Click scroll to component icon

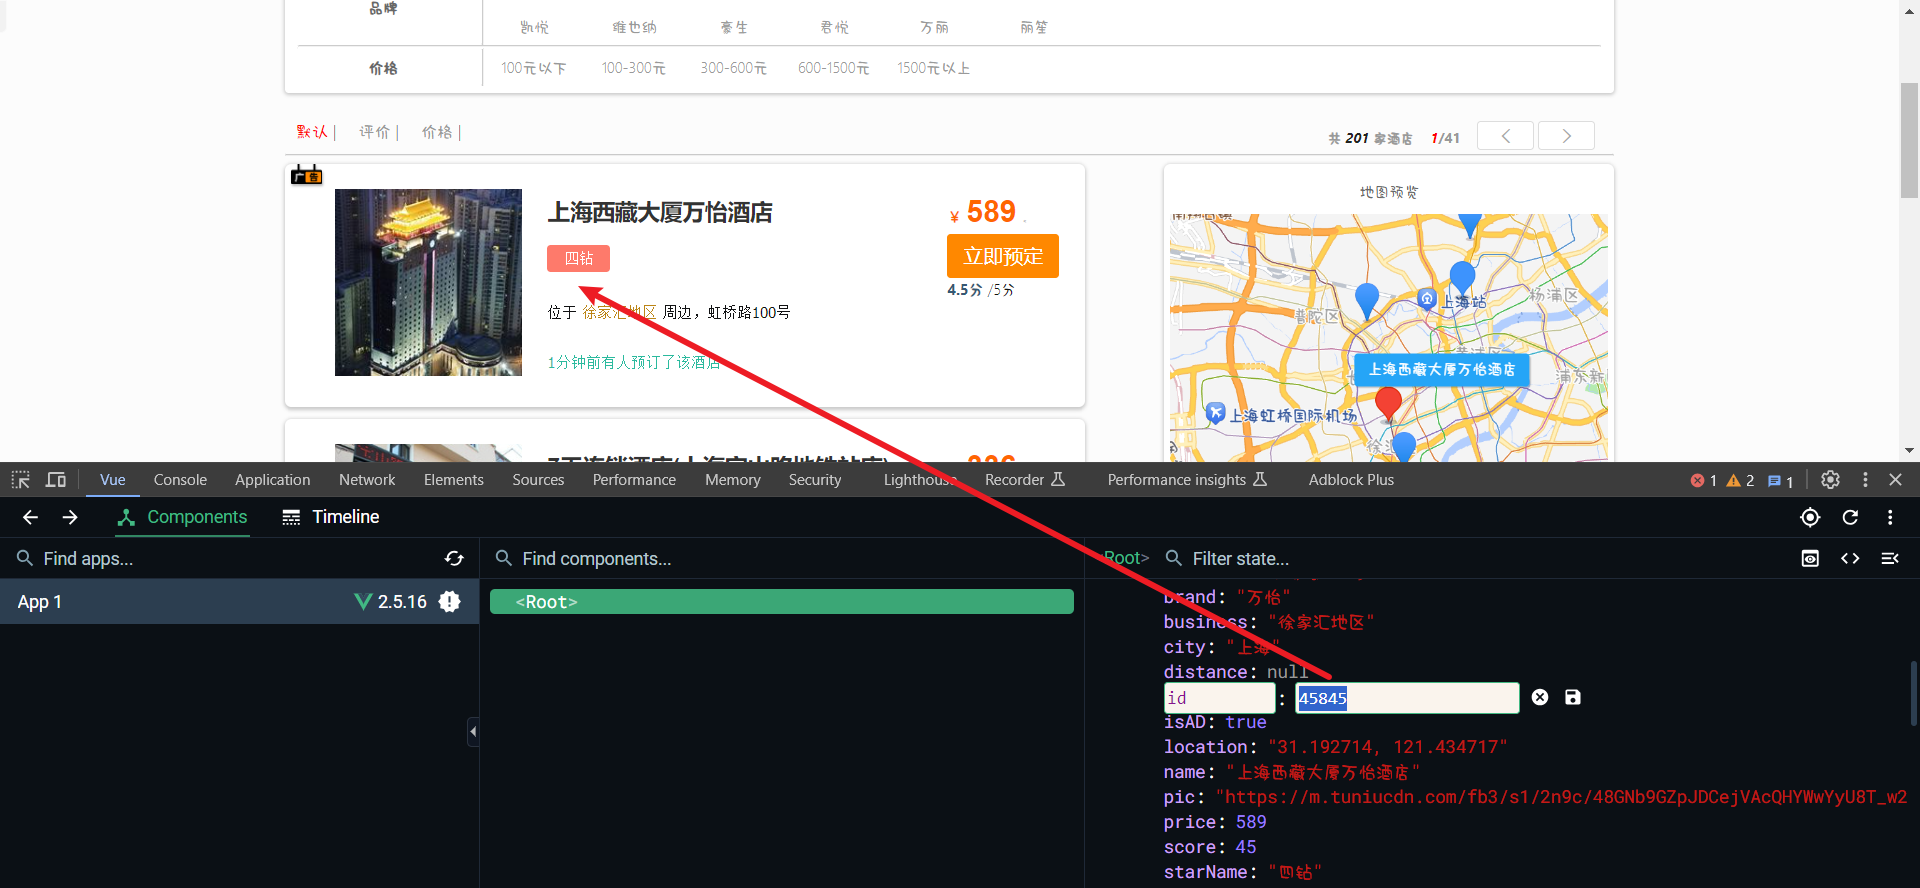pyautogui.click(x=1810, y=558)
